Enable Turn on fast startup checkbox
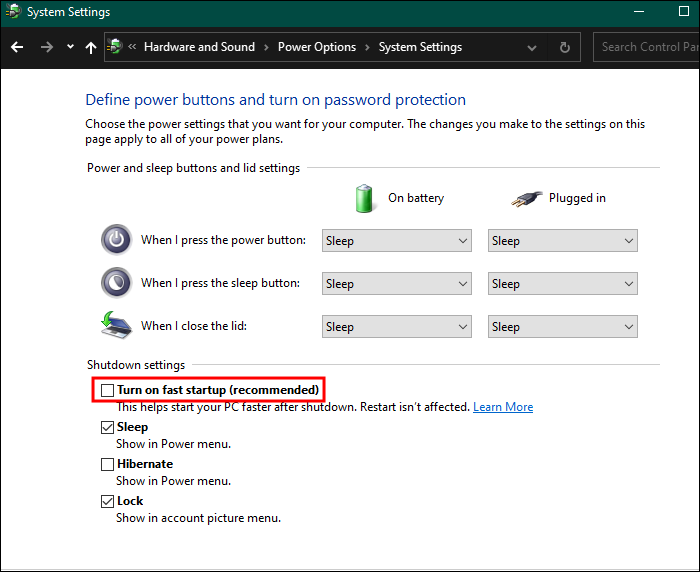 [x=108, y=390]
